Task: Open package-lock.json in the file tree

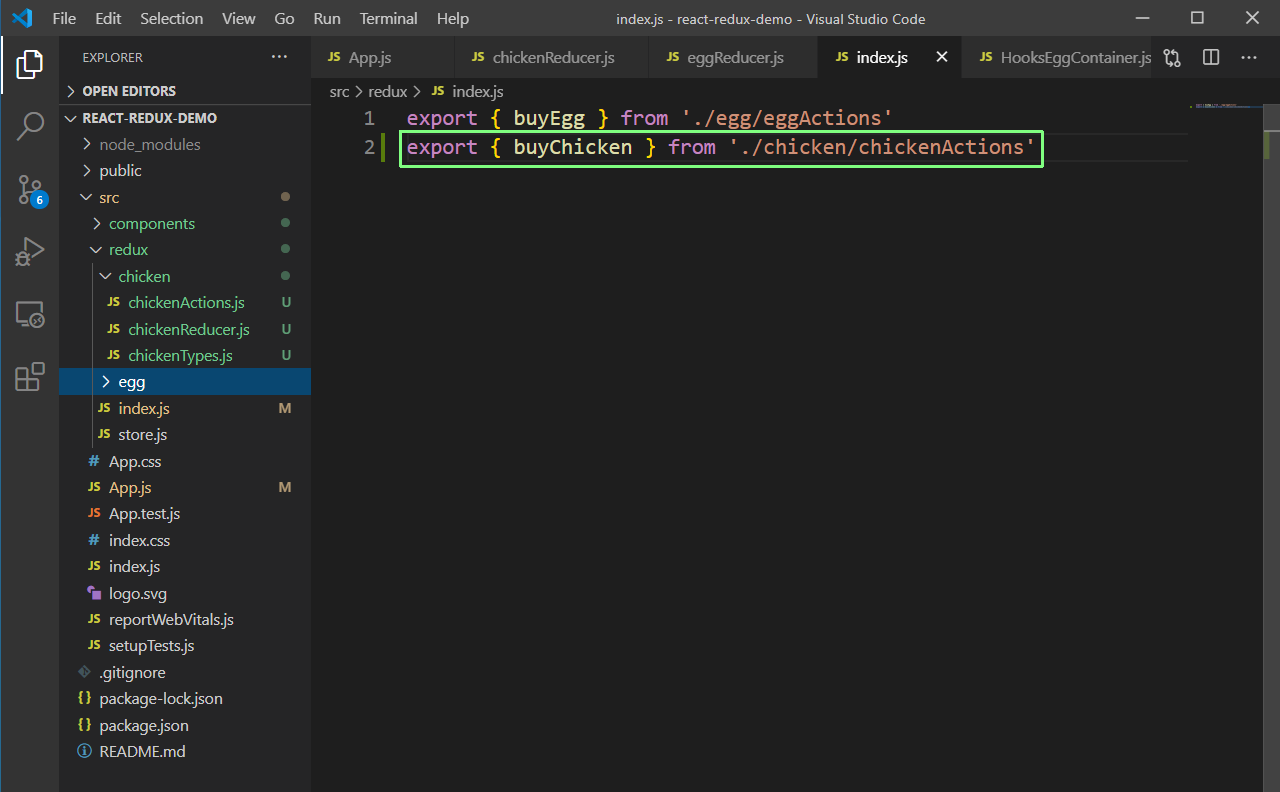Action: (x=185, y=698)
